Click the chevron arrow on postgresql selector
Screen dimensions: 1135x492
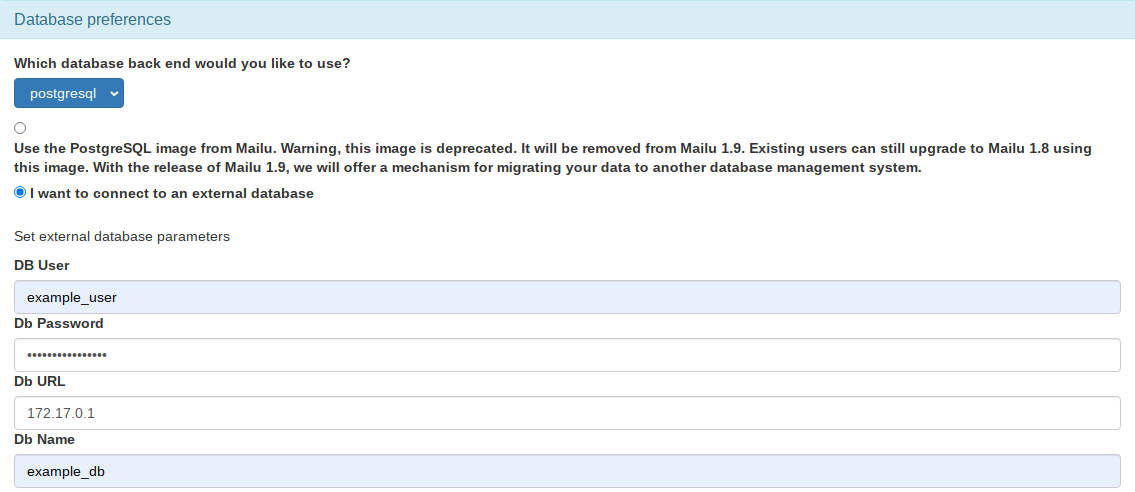pos(113,93)
